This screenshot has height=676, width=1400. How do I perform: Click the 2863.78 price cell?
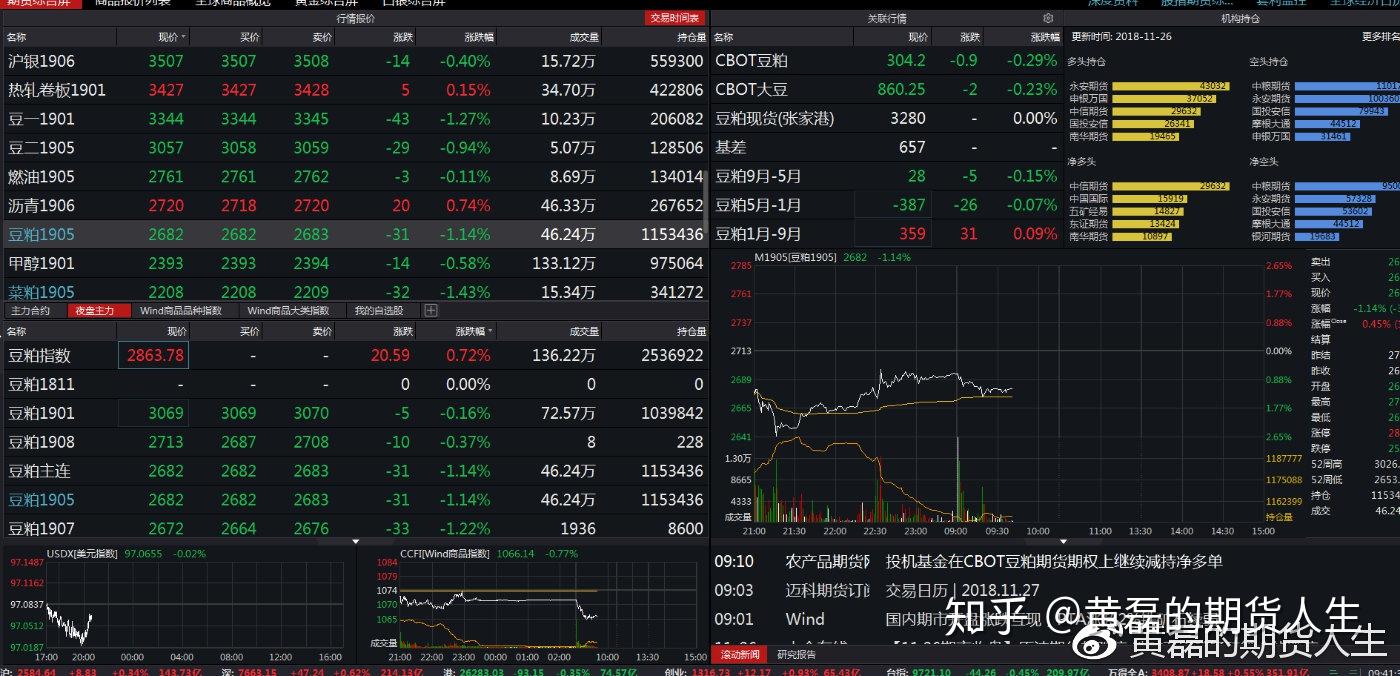click(x=153, y=355)
